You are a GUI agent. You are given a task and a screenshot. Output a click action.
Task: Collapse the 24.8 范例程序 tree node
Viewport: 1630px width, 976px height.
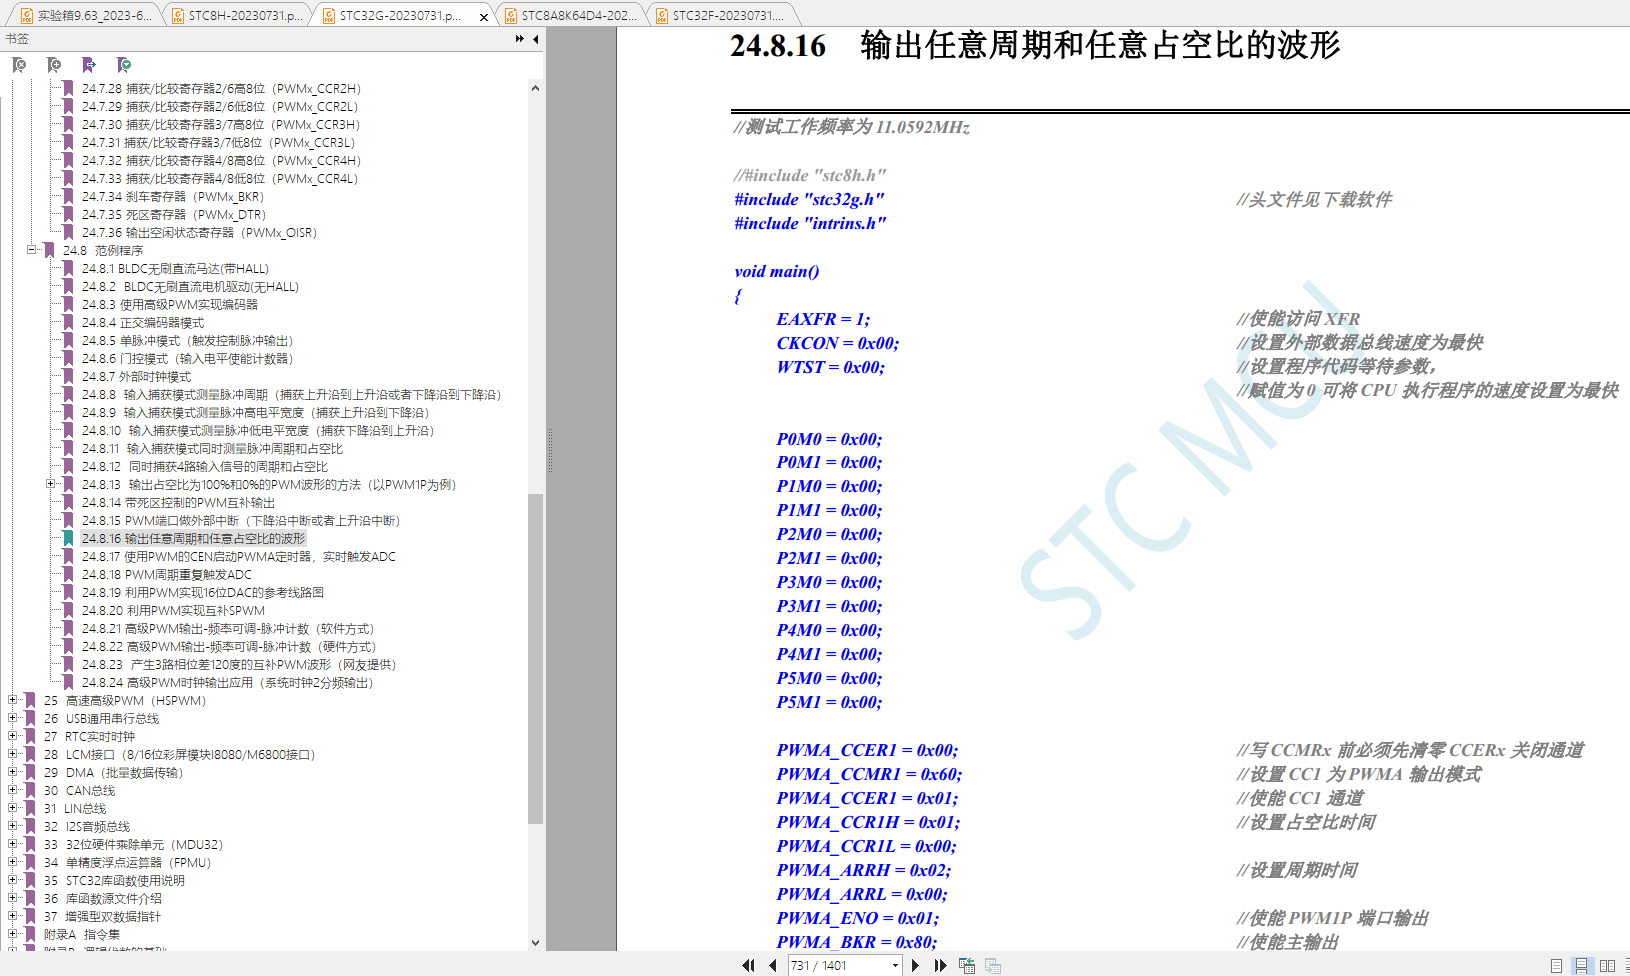[31, 249]
